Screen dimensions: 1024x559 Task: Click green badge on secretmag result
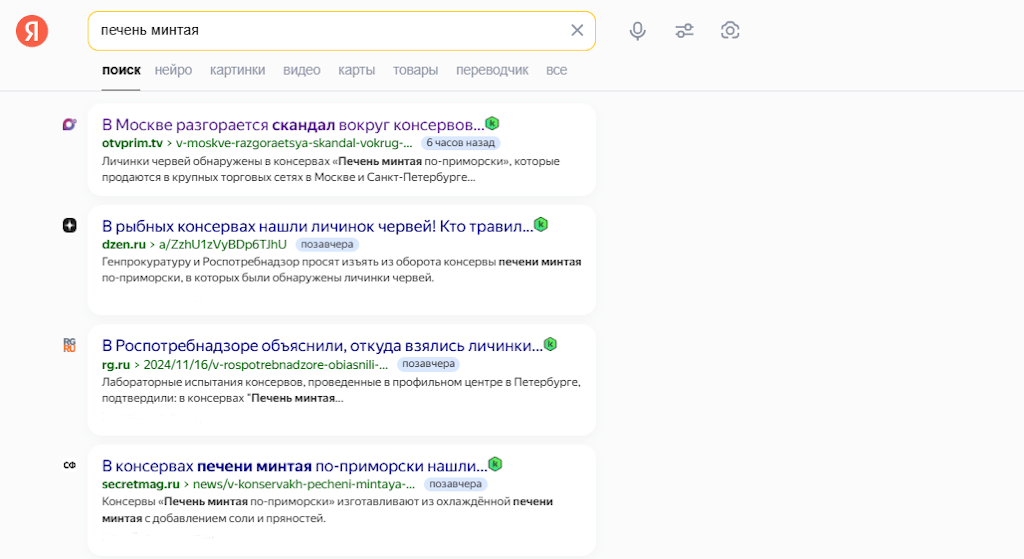495,464
